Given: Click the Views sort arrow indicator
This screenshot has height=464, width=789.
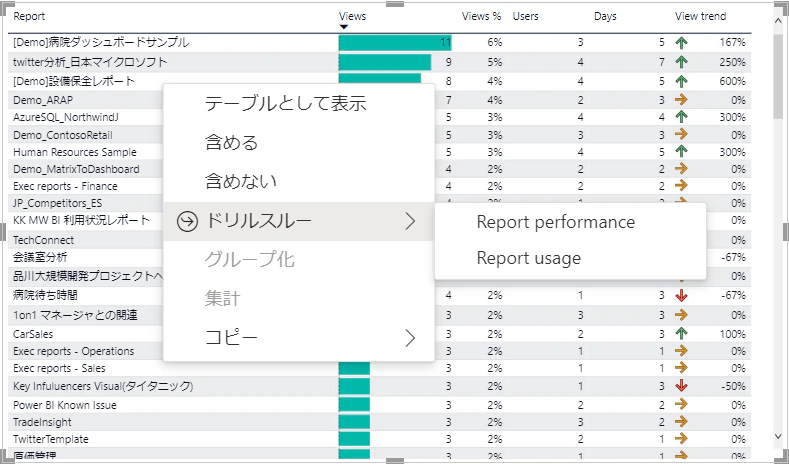Looking at the screenshot, I should coord(344,27).
